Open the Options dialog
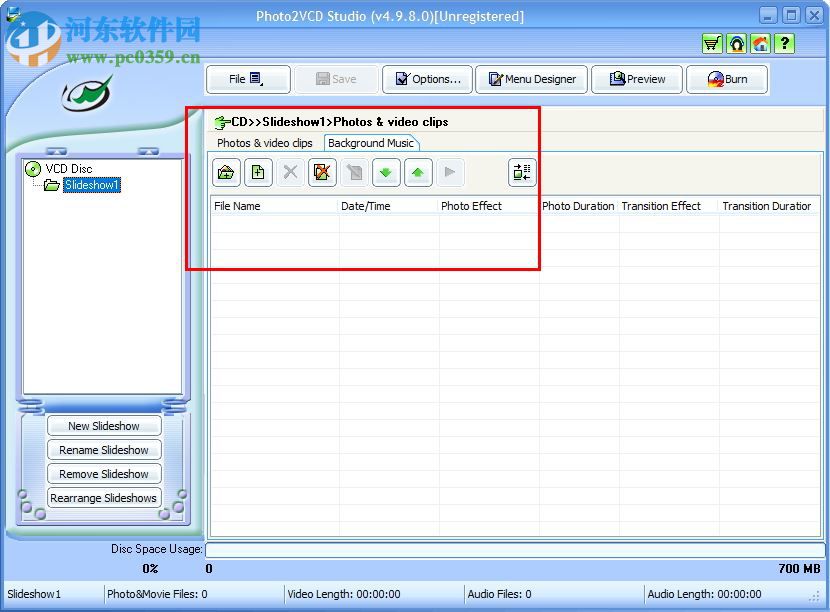Viewport: 830px width, 612px height. coord(427,79)
